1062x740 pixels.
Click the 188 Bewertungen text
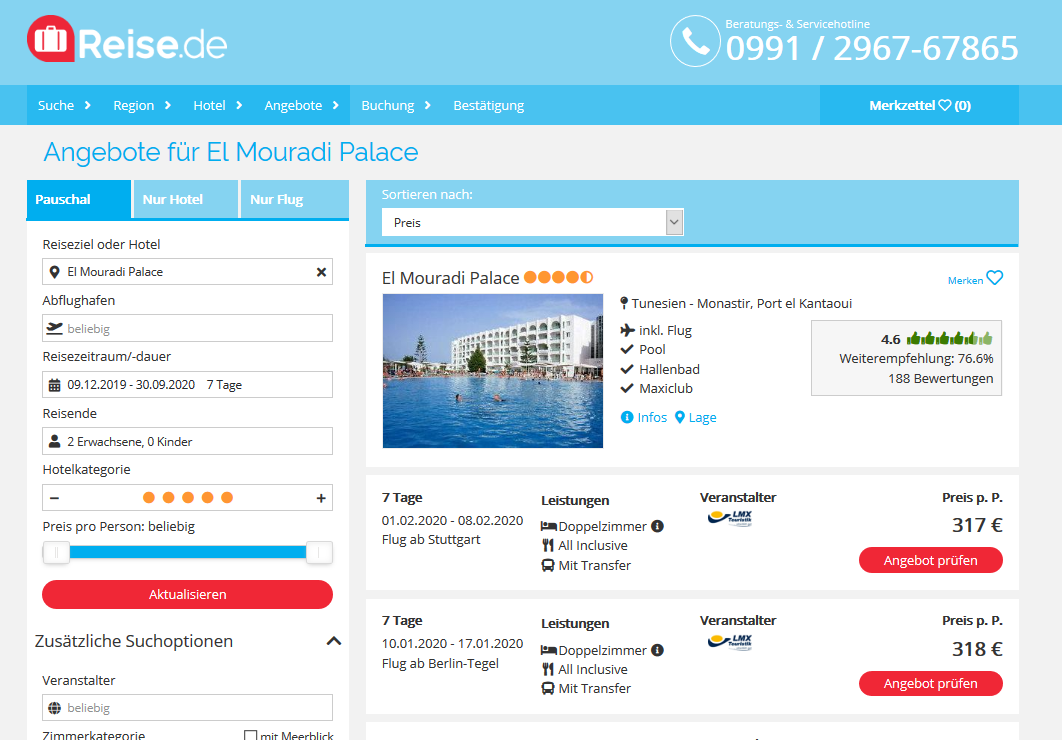pyautogui.click(x=941, y=378)
